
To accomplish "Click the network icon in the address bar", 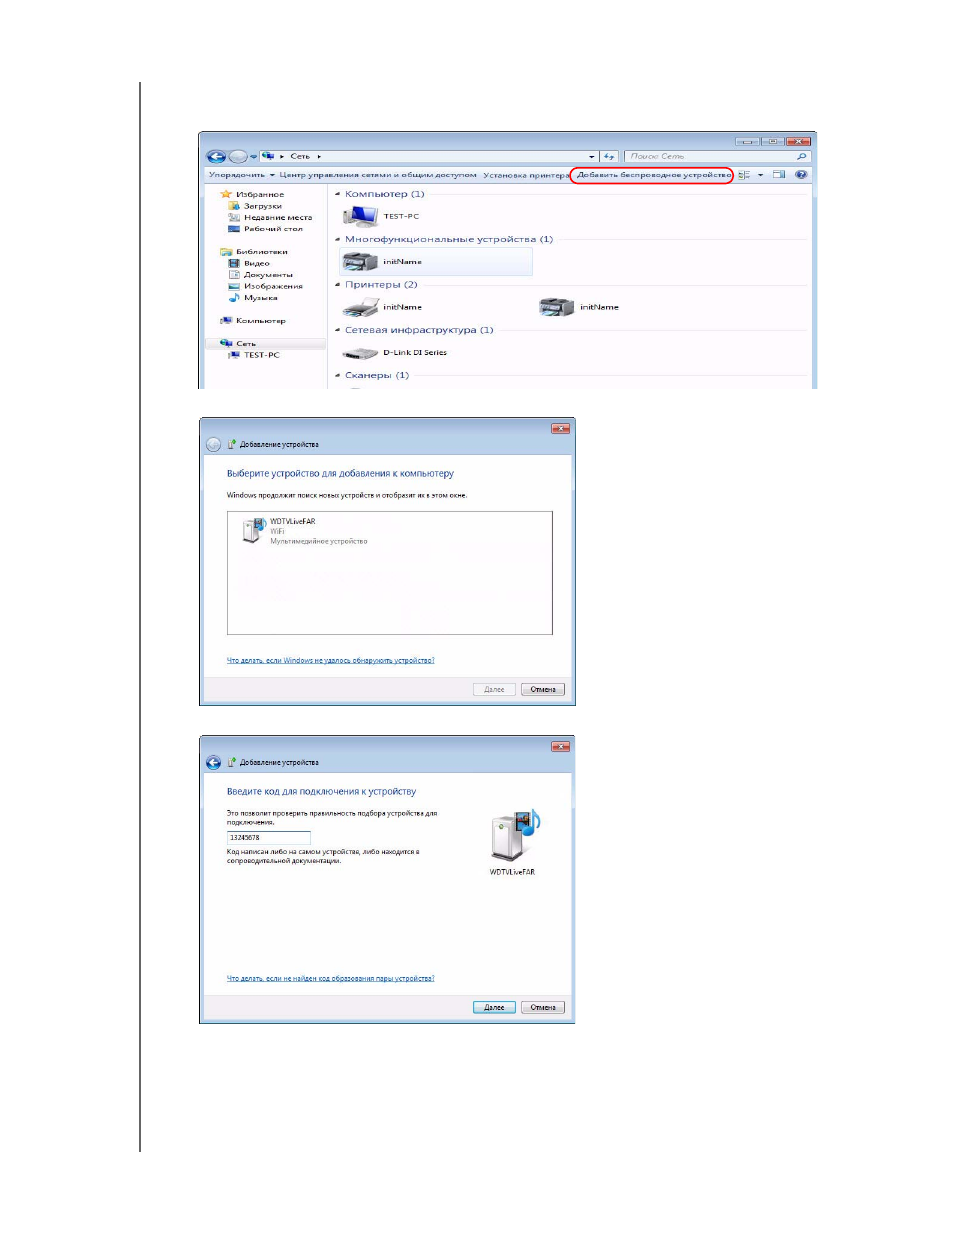I will (x=268, y=156).
